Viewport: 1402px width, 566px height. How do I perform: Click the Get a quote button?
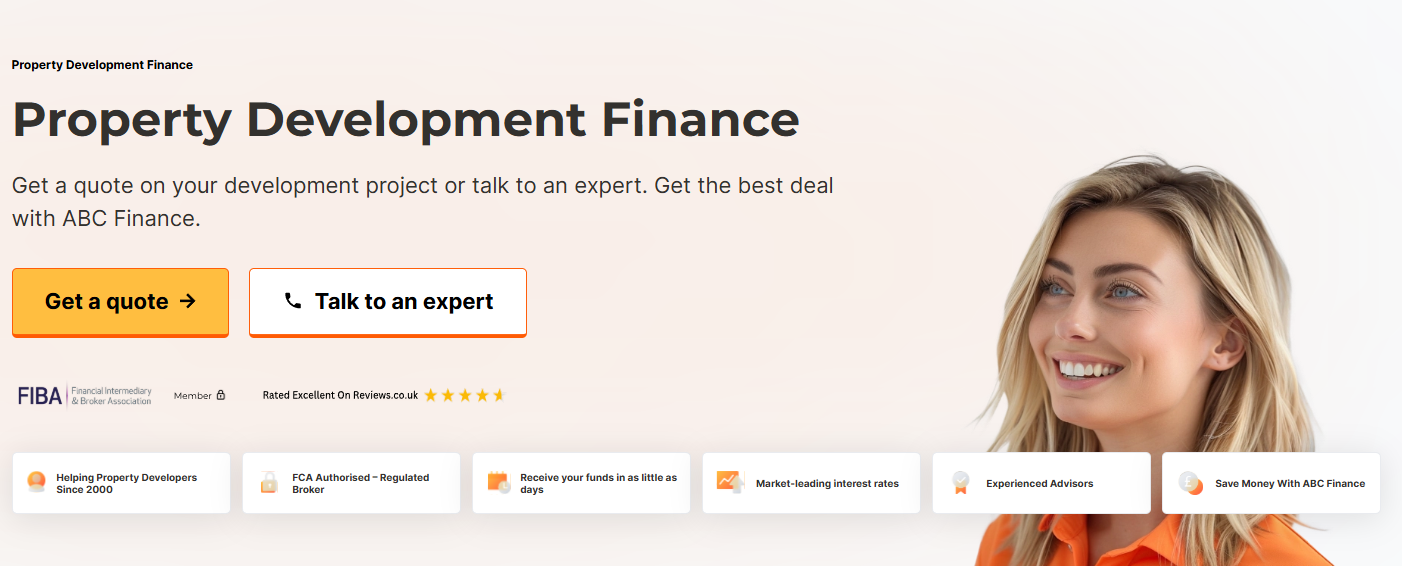tap(120, 302)
